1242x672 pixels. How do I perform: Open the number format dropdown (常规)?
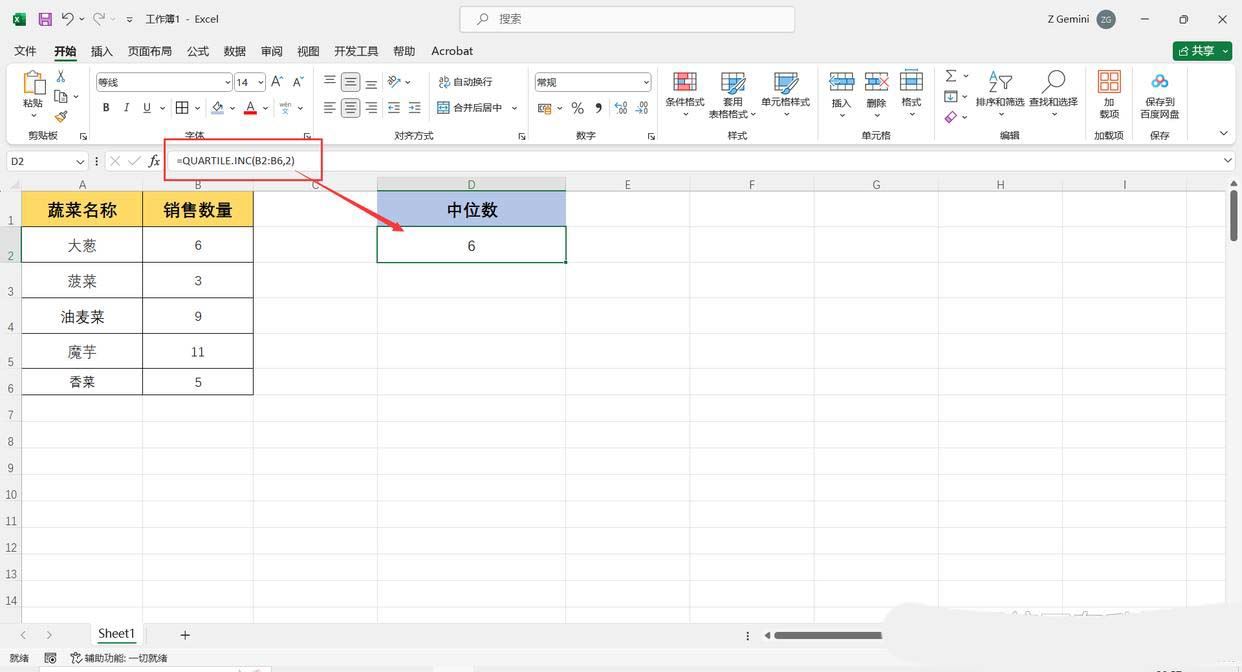point(646,82)
